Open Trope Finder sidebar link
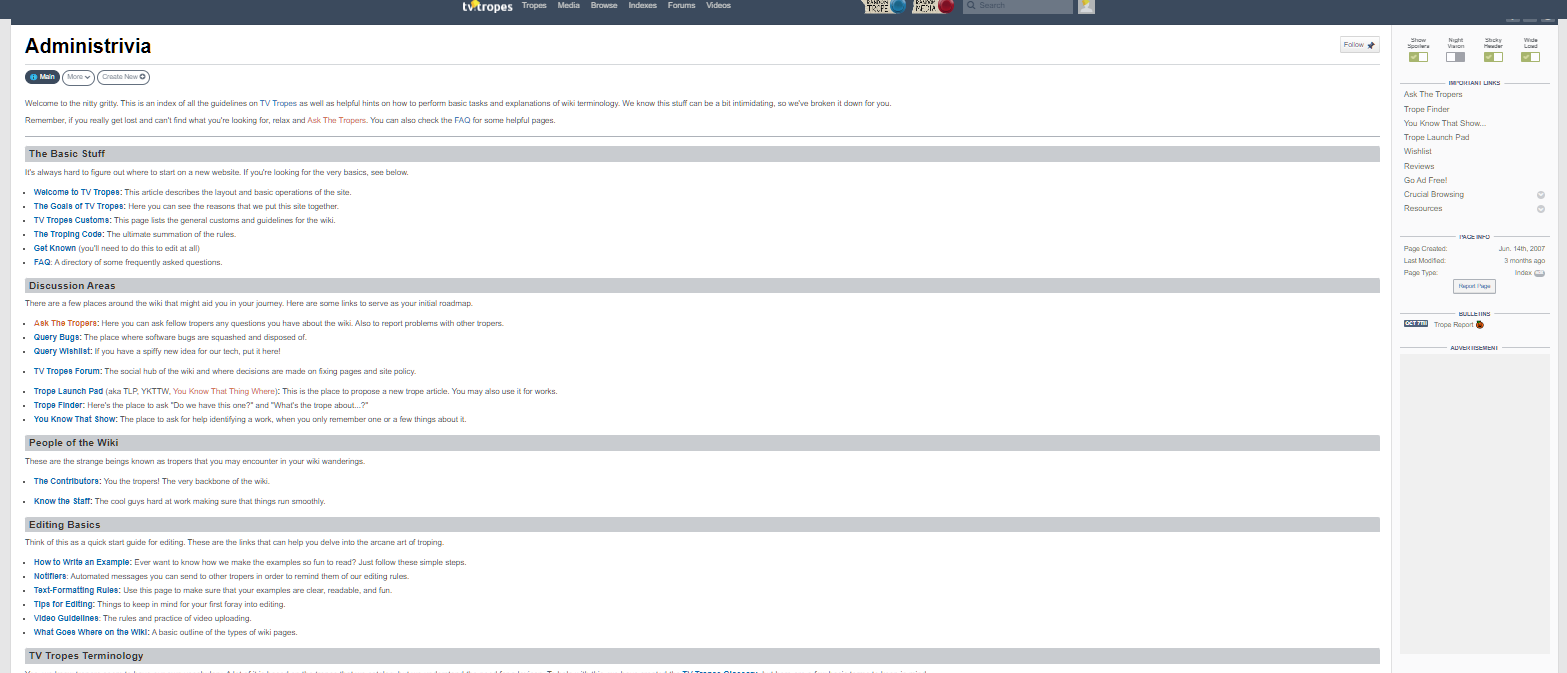The width and height of the screenshot is (1567, 673). pyautogui.click(x=1426, y=109)
